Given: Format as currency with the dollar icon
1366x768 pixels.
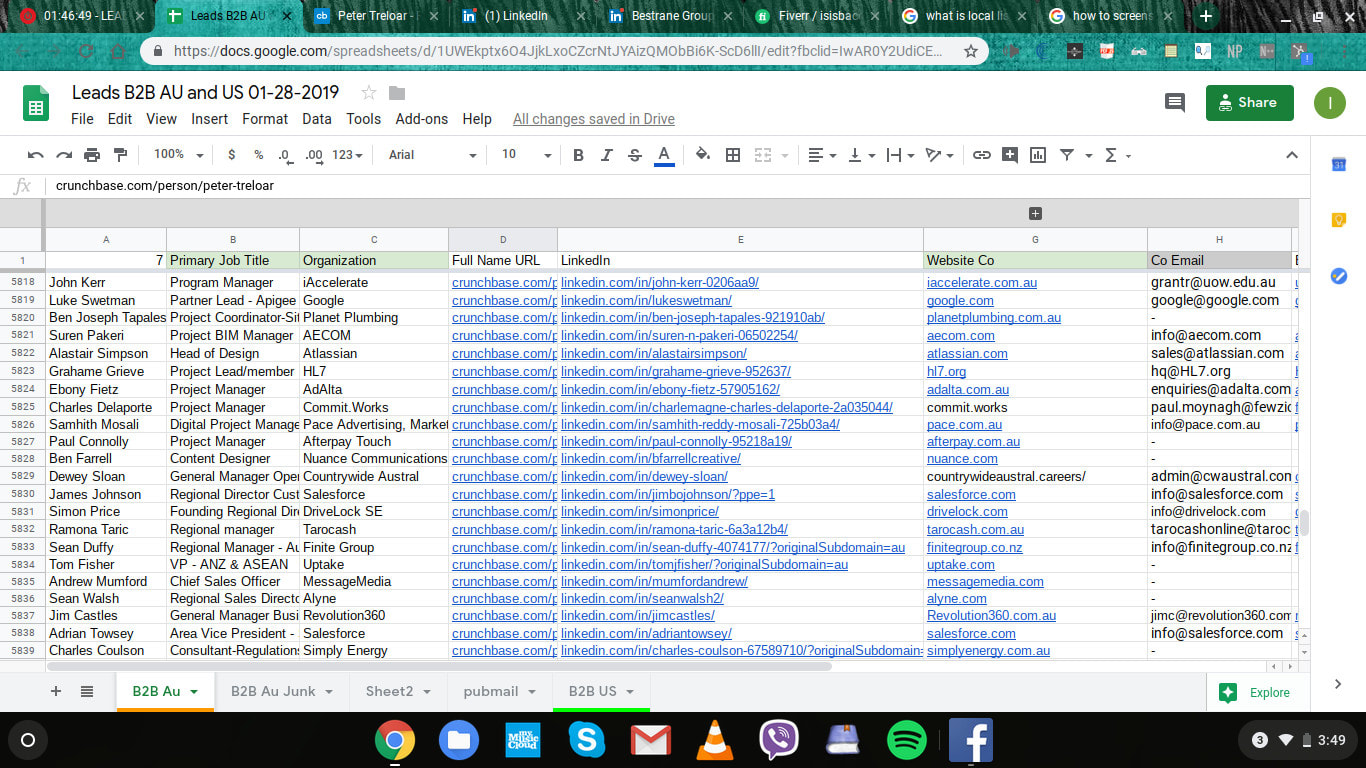Looking at the screenshot, I should tap(232, 155).
